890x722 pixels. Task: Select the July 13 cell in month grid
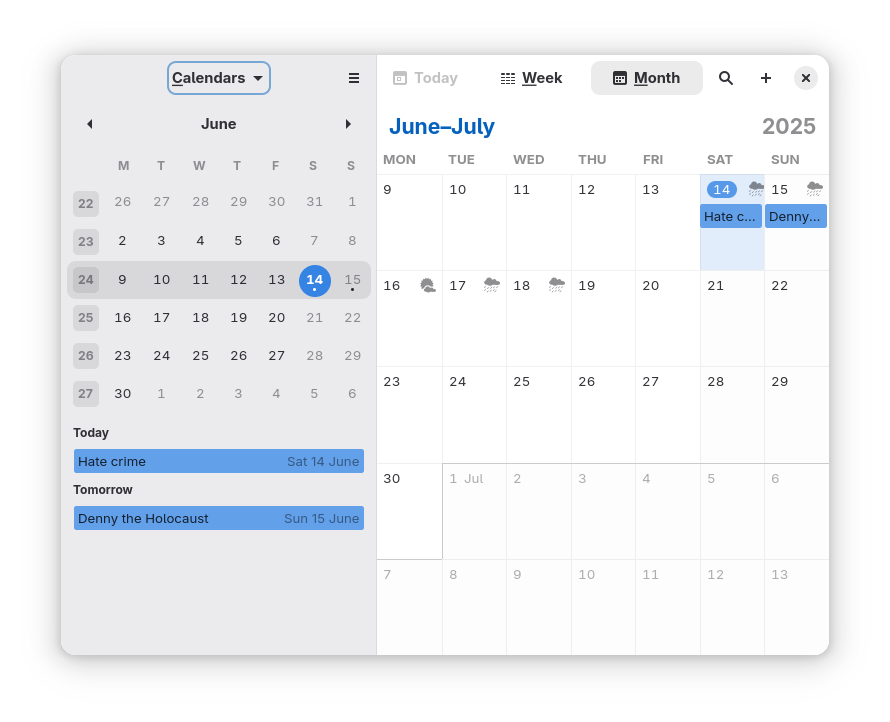coord(796,607)
